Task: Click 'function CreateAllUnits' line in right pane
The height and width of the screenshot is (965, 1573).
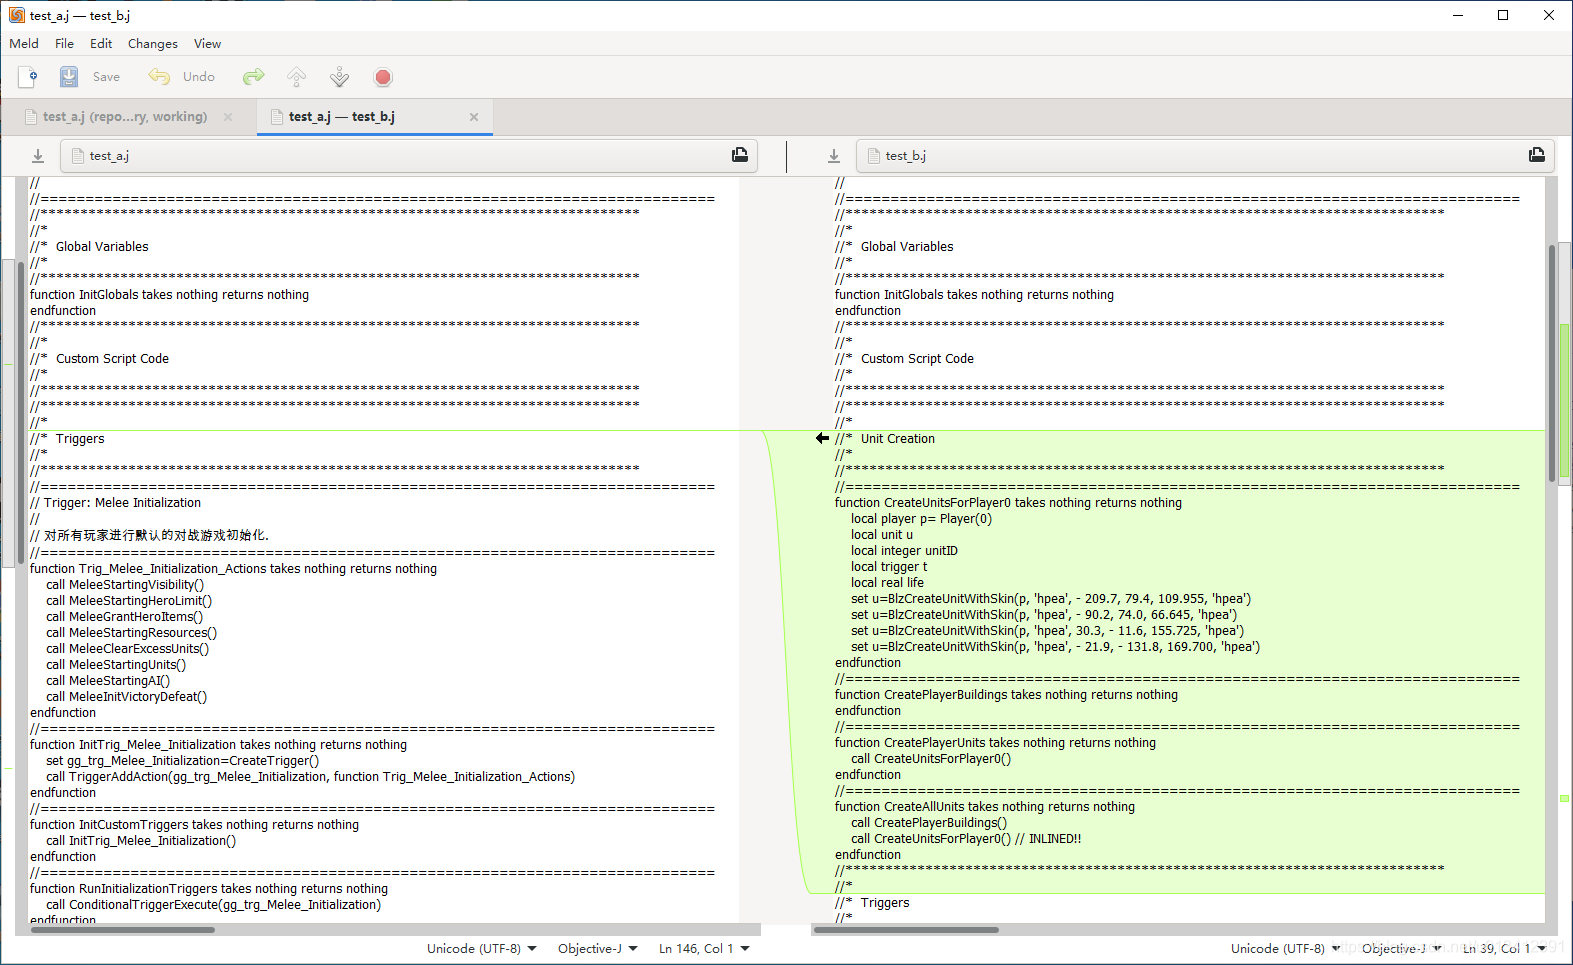Action: coord(985,807)
